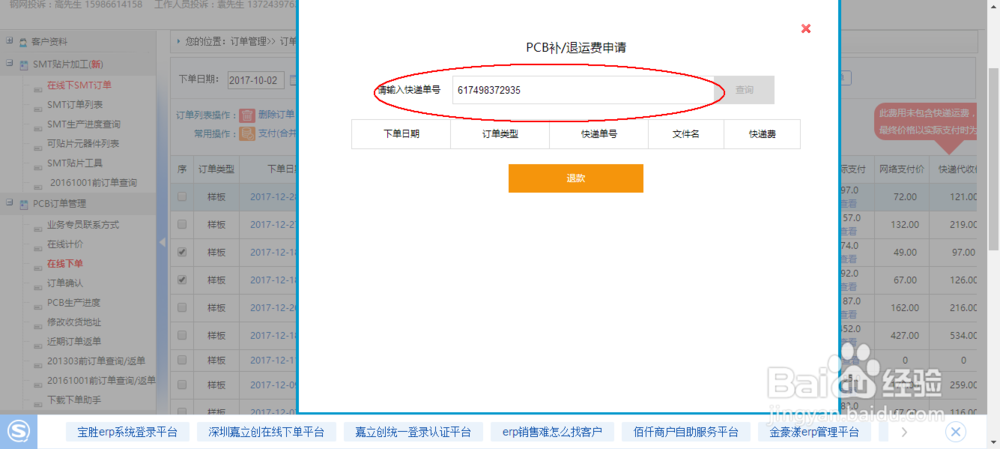Click the 121.00 cell in order list

pos(954,198)
